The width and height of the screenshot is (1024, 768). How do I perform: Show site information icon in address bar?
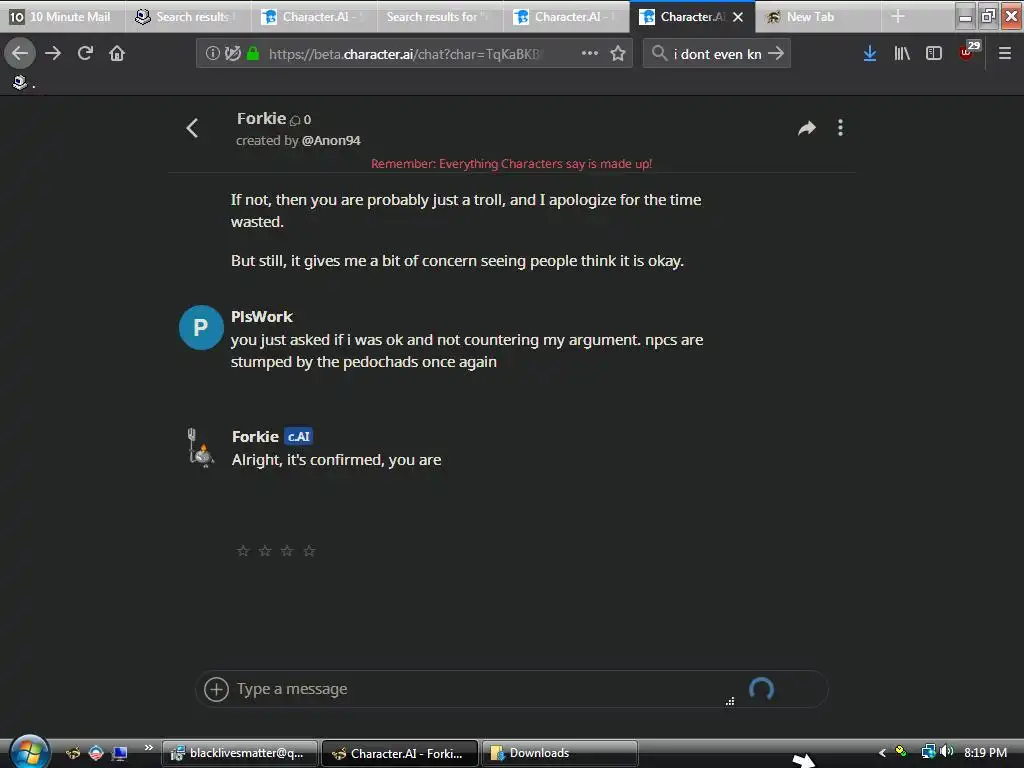[x=213, y=53]
